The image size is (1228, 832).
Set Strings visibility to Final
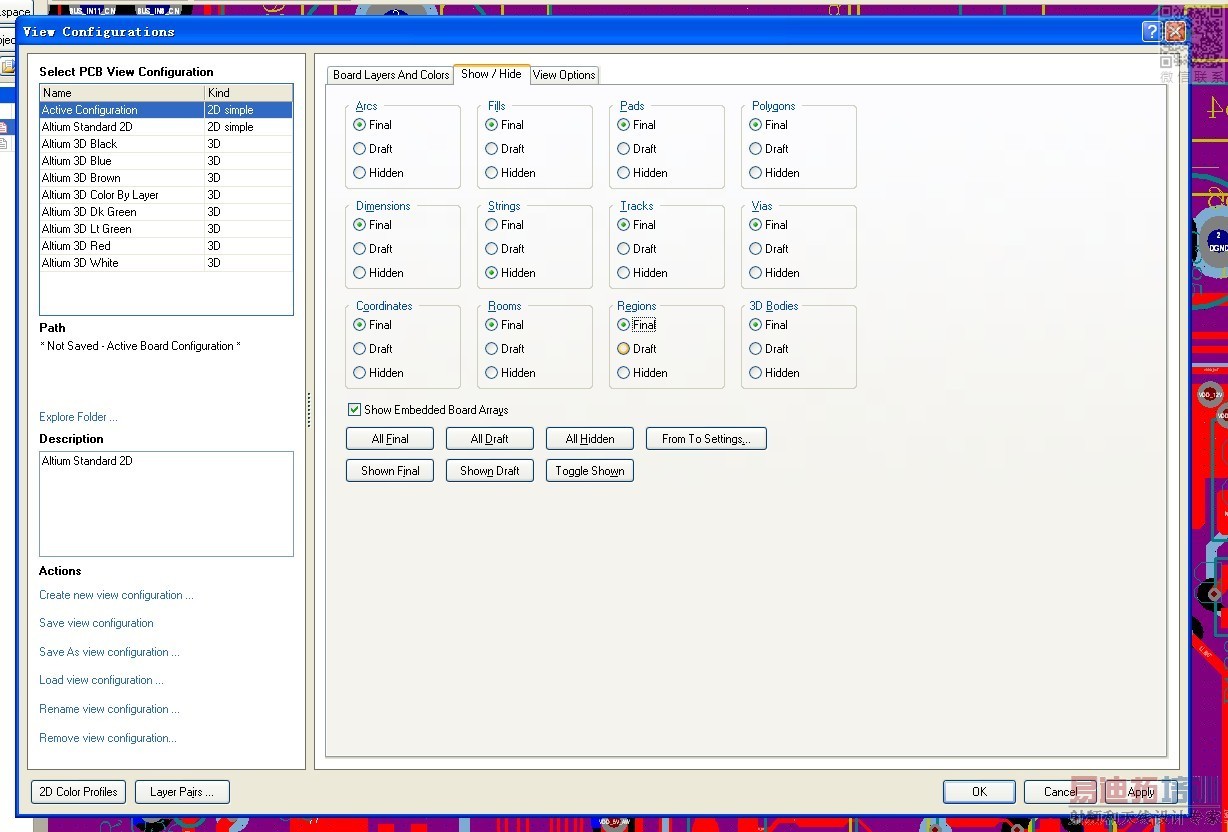click(492, 225)
